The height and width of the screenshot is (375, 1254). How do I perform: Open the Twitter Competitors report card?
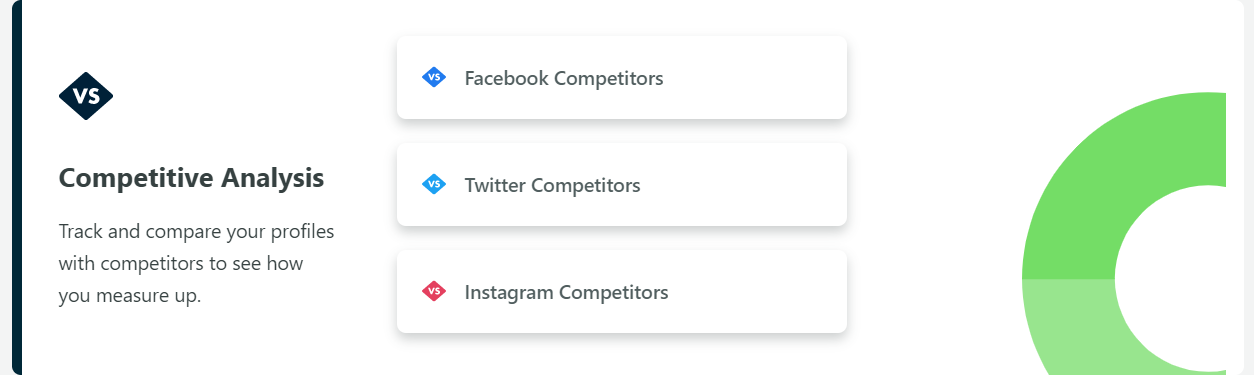coord(622,184)
